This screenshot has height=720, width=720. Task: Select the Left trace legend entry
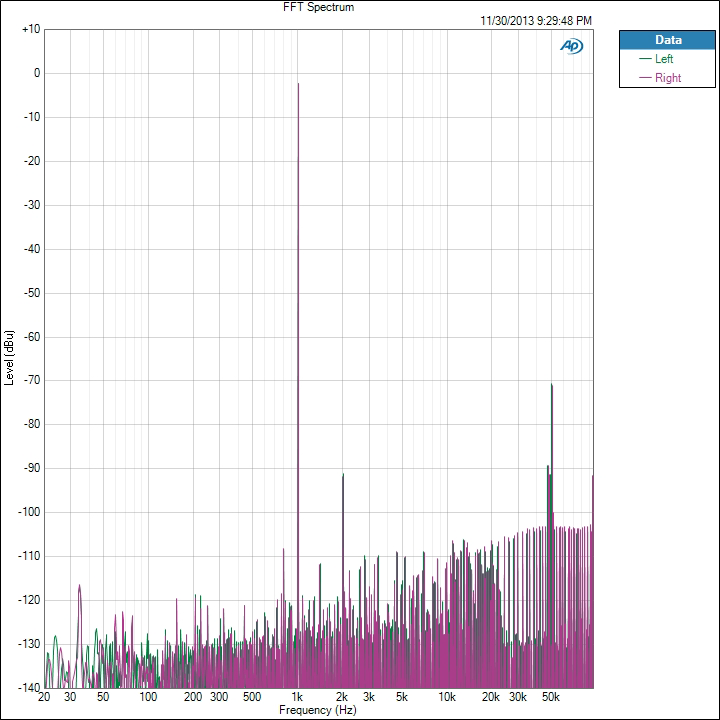[x=664, y=59]
